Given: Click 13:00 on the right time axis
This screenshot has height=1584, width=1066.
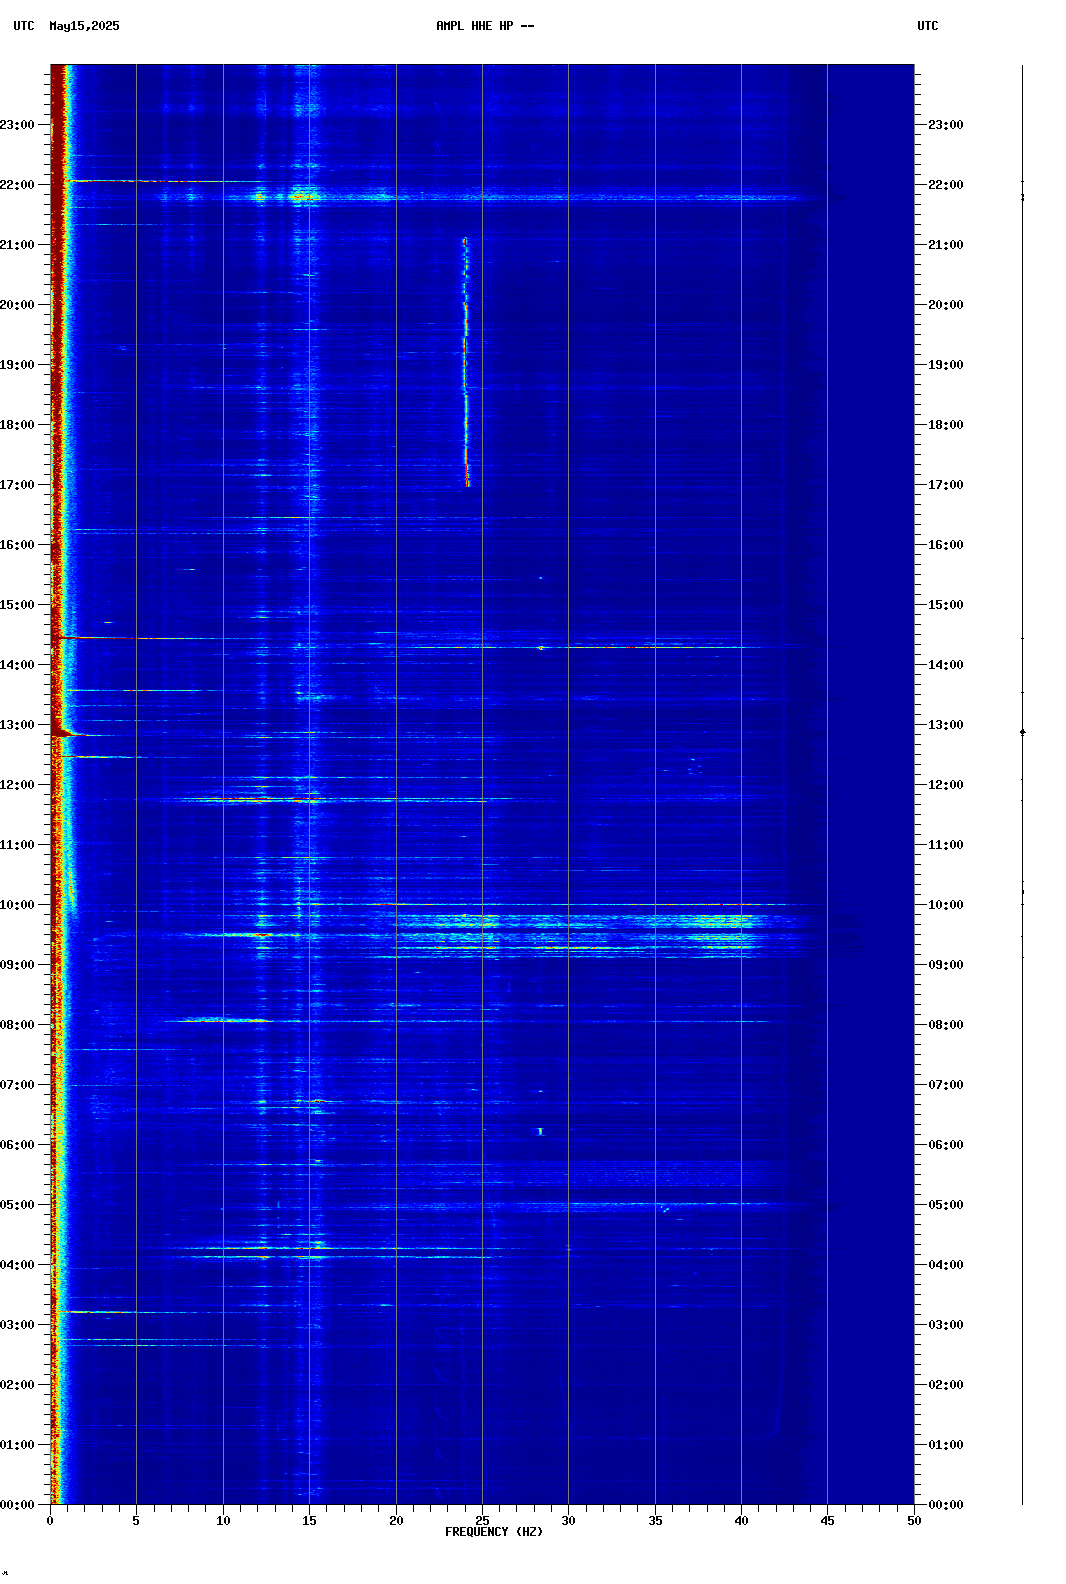Looking at the screenshot, I should pos(946,725).
